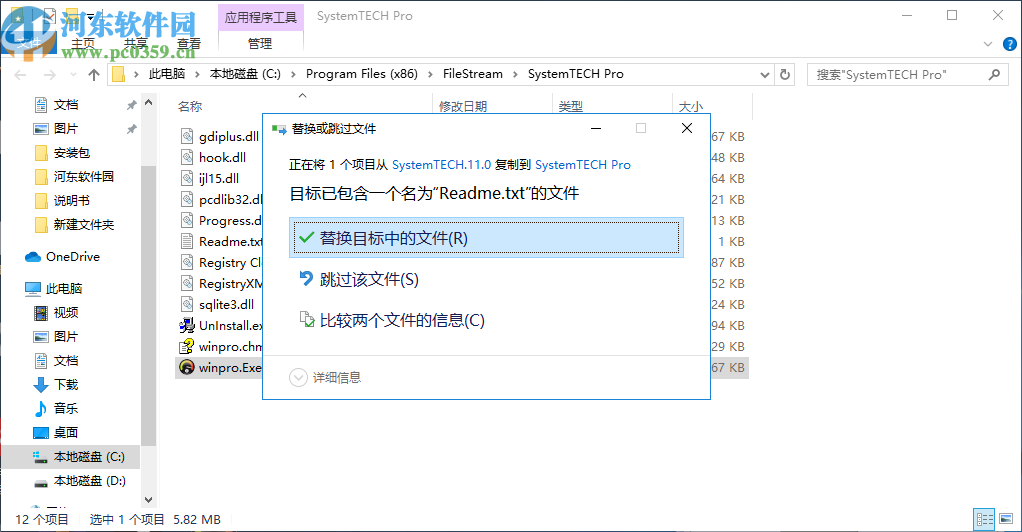Open the ribbon management tab

tap(260, 43)
